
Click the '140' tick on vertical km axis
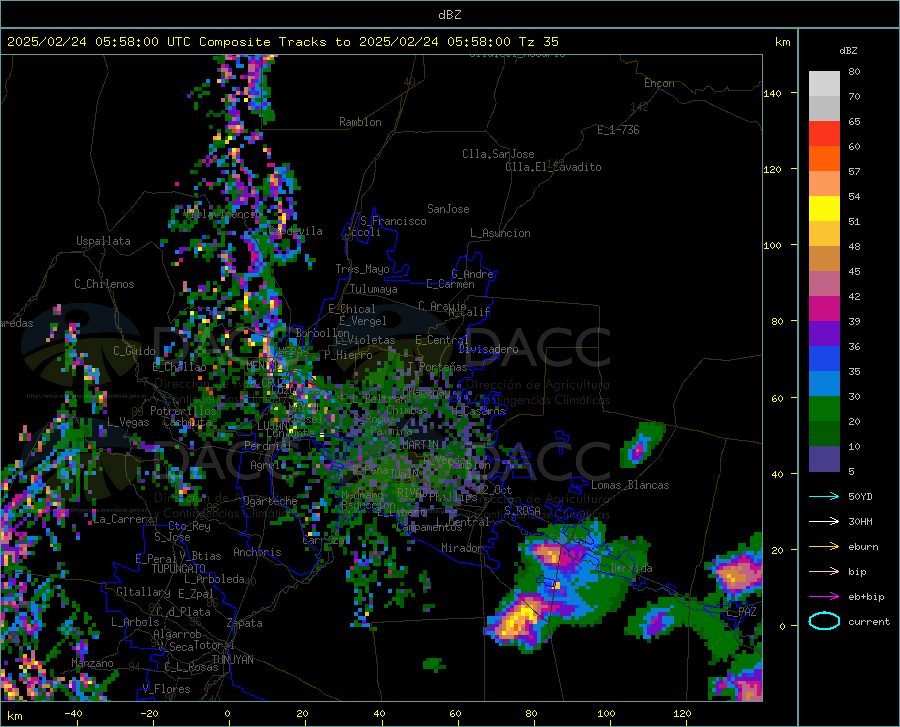(x=772, y=93)
